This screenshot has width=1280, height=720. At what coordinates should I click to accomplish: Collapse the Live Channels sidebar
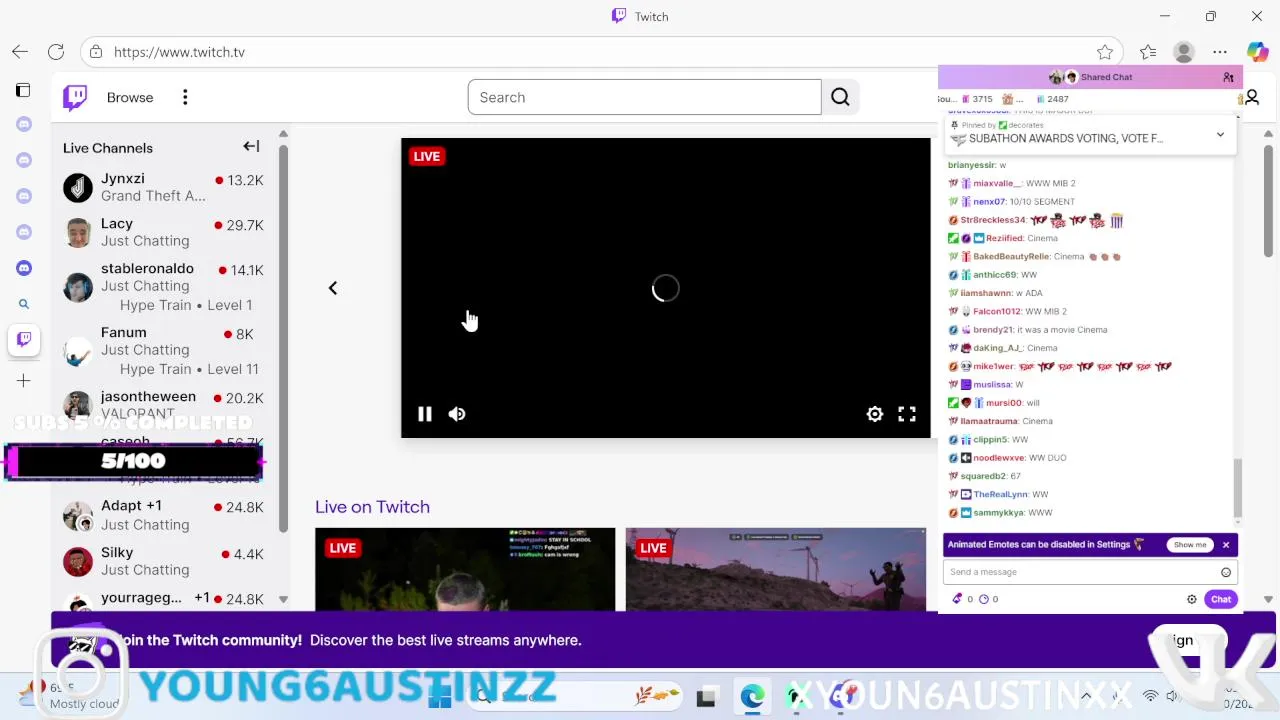(x=251, y=147)
